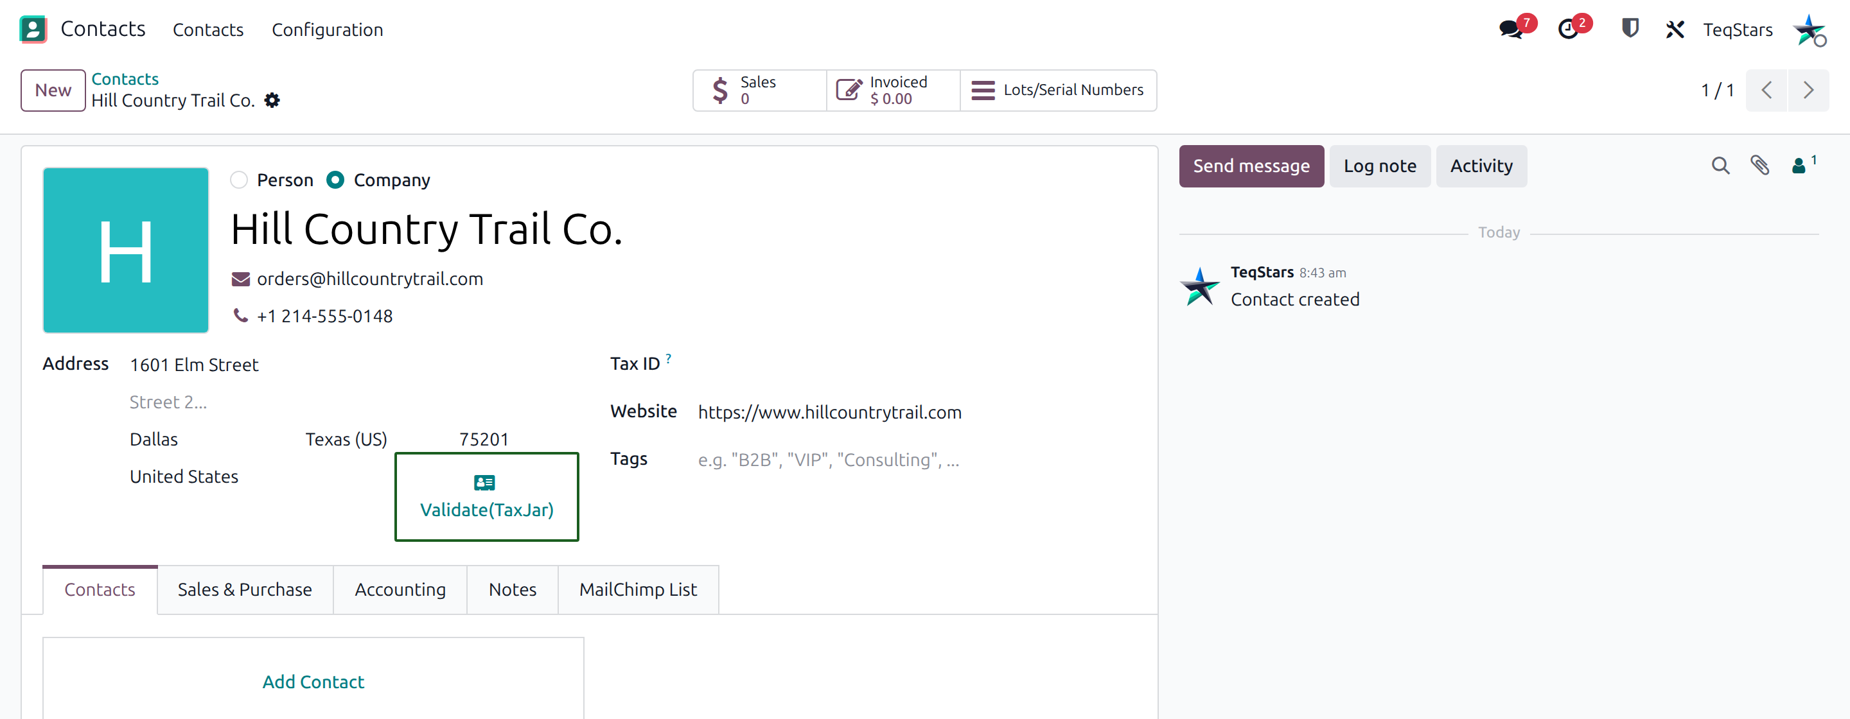
Task: Open the user avatar star icon
Action: [x=1810, y=29]
